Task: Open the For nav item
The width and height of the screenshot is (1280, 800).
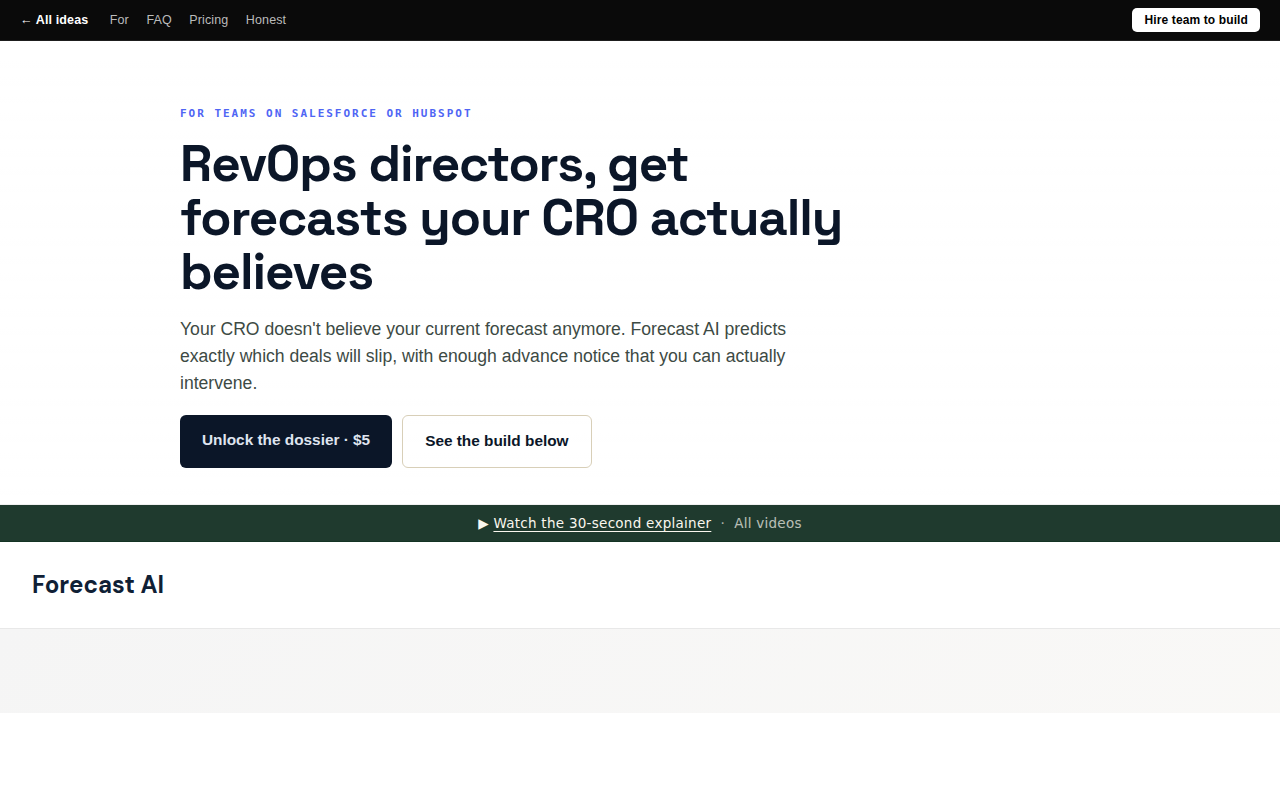Action: click(x=119, y=20)
